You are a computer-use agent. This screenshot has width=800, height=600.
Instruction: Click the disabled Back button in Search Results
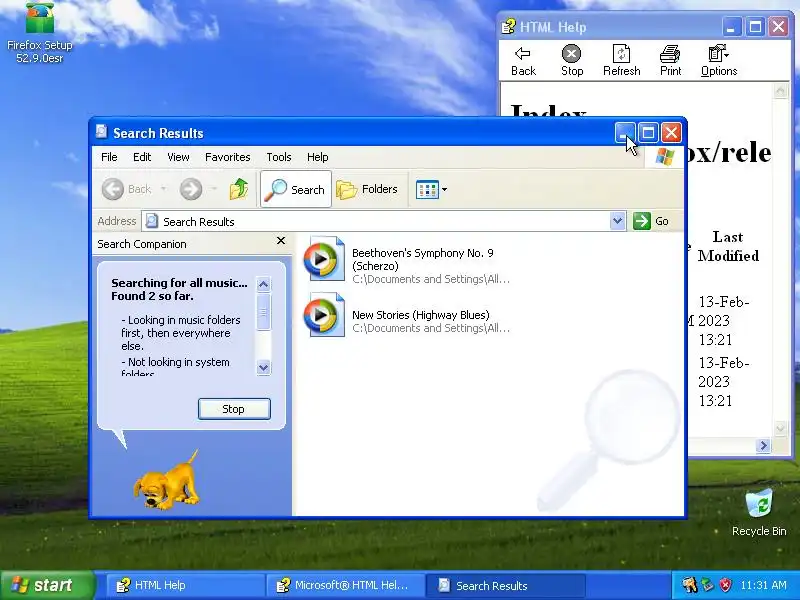click(126, 189)
